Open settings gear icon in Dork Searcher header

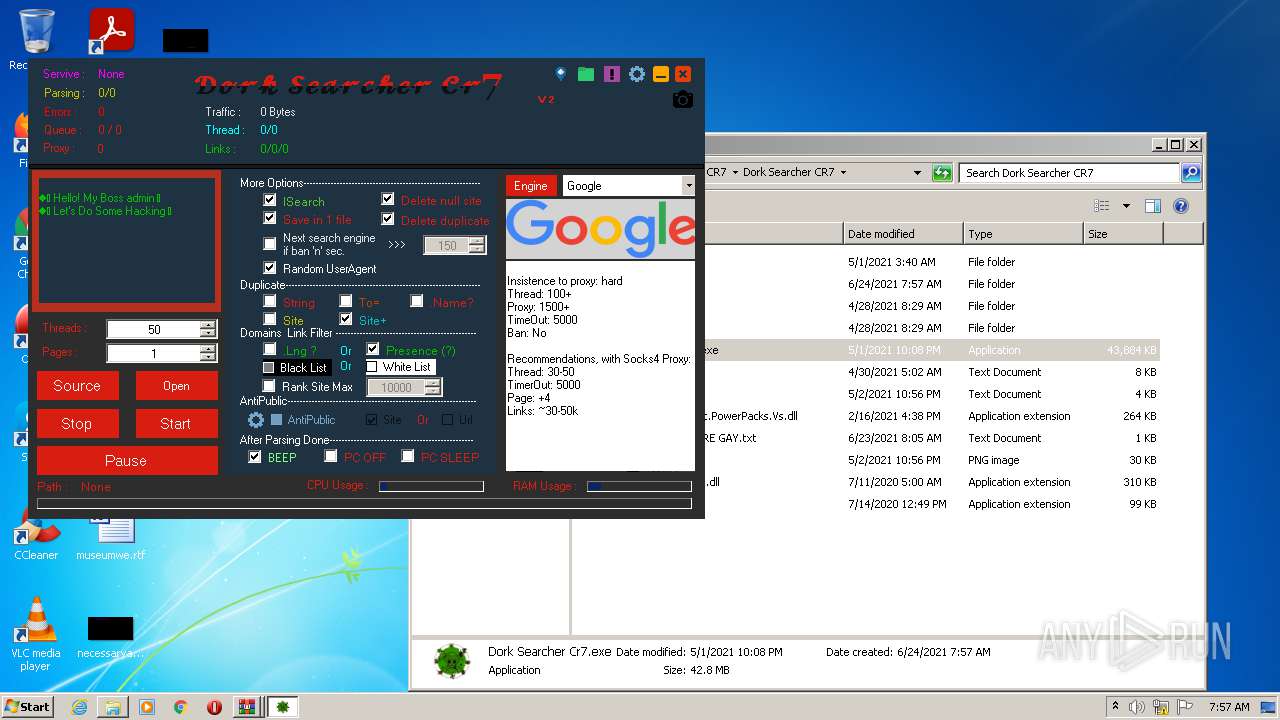[636, 74]
